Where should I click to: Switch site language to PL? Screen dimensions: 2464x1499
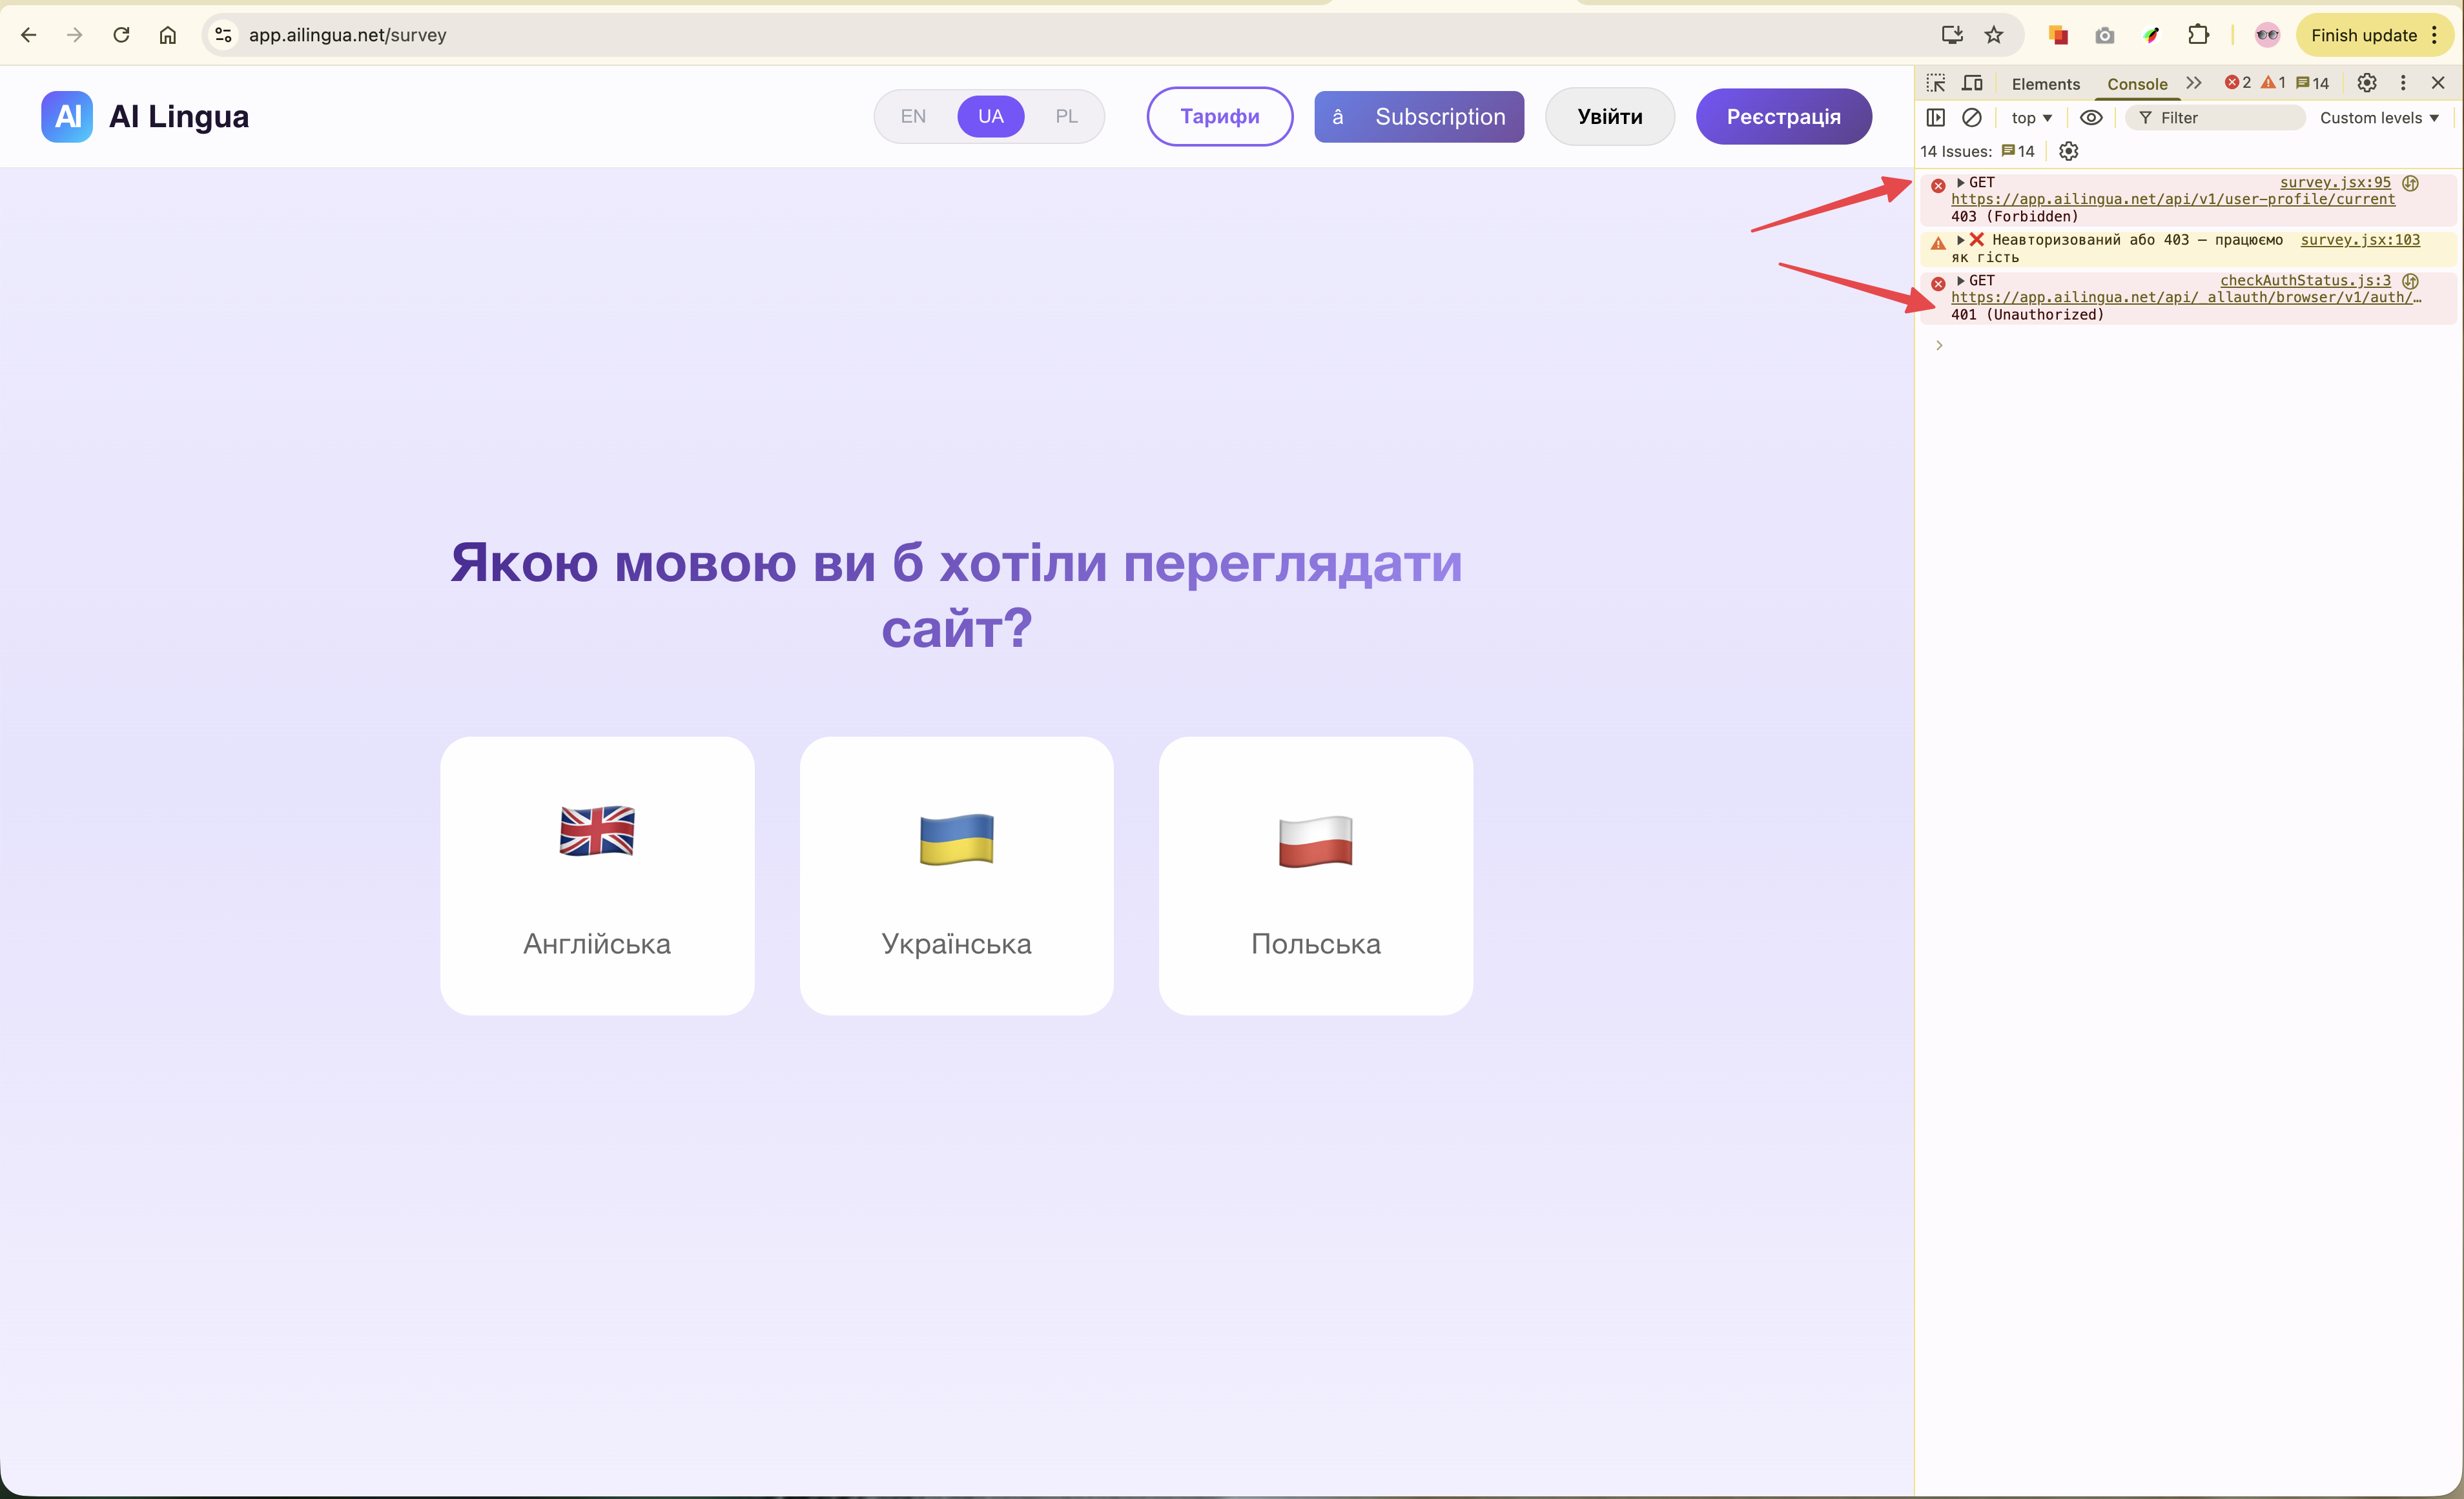point(1066,116)
